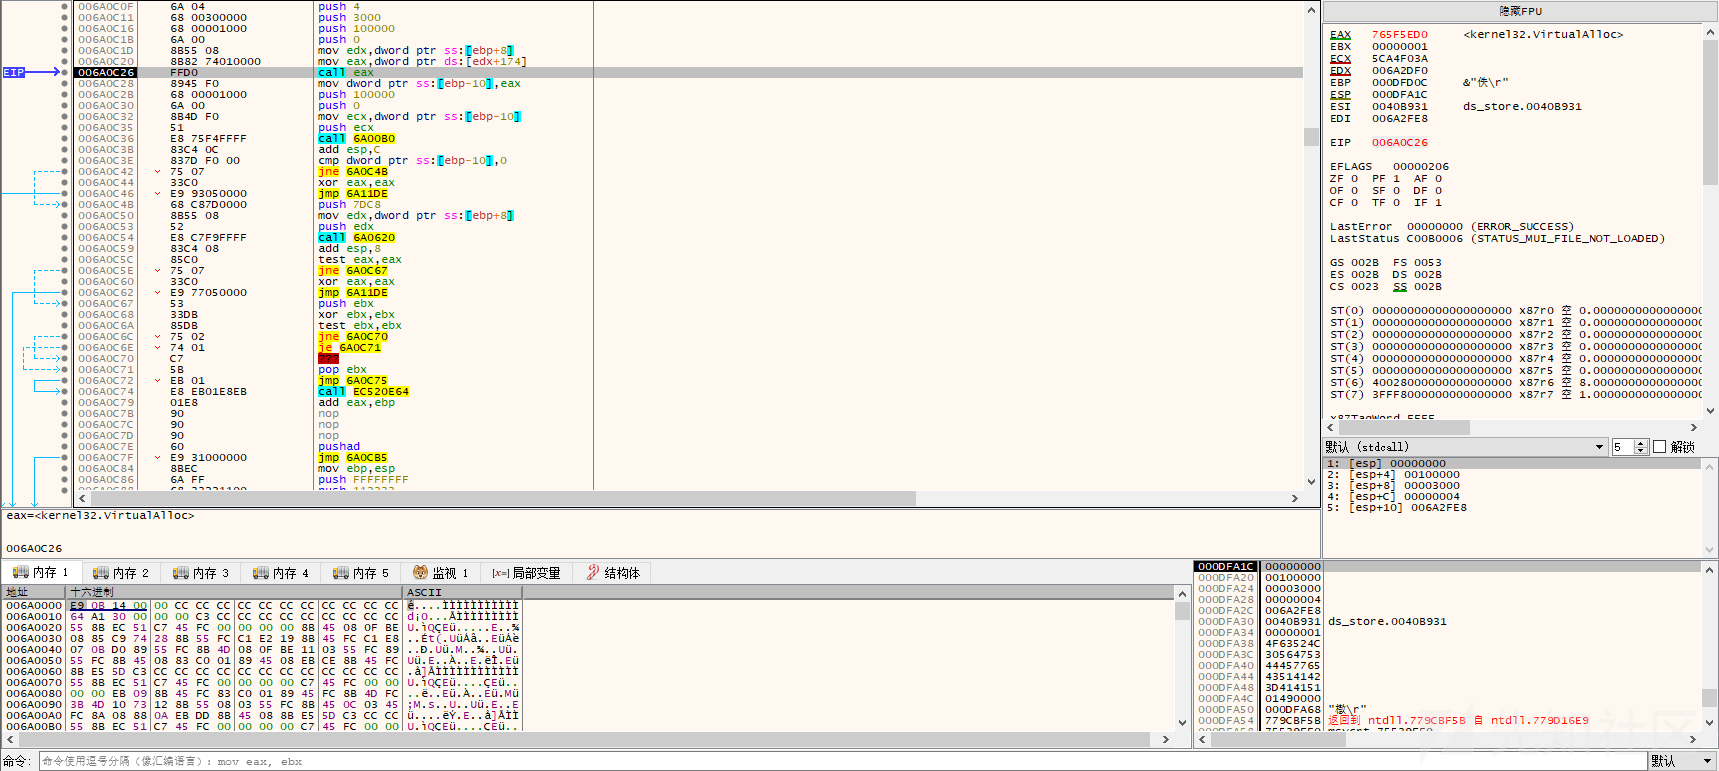Switch to the 内存 2 dump tab
This screenshot has height=771, width=1719.
(x=121, y=573)
